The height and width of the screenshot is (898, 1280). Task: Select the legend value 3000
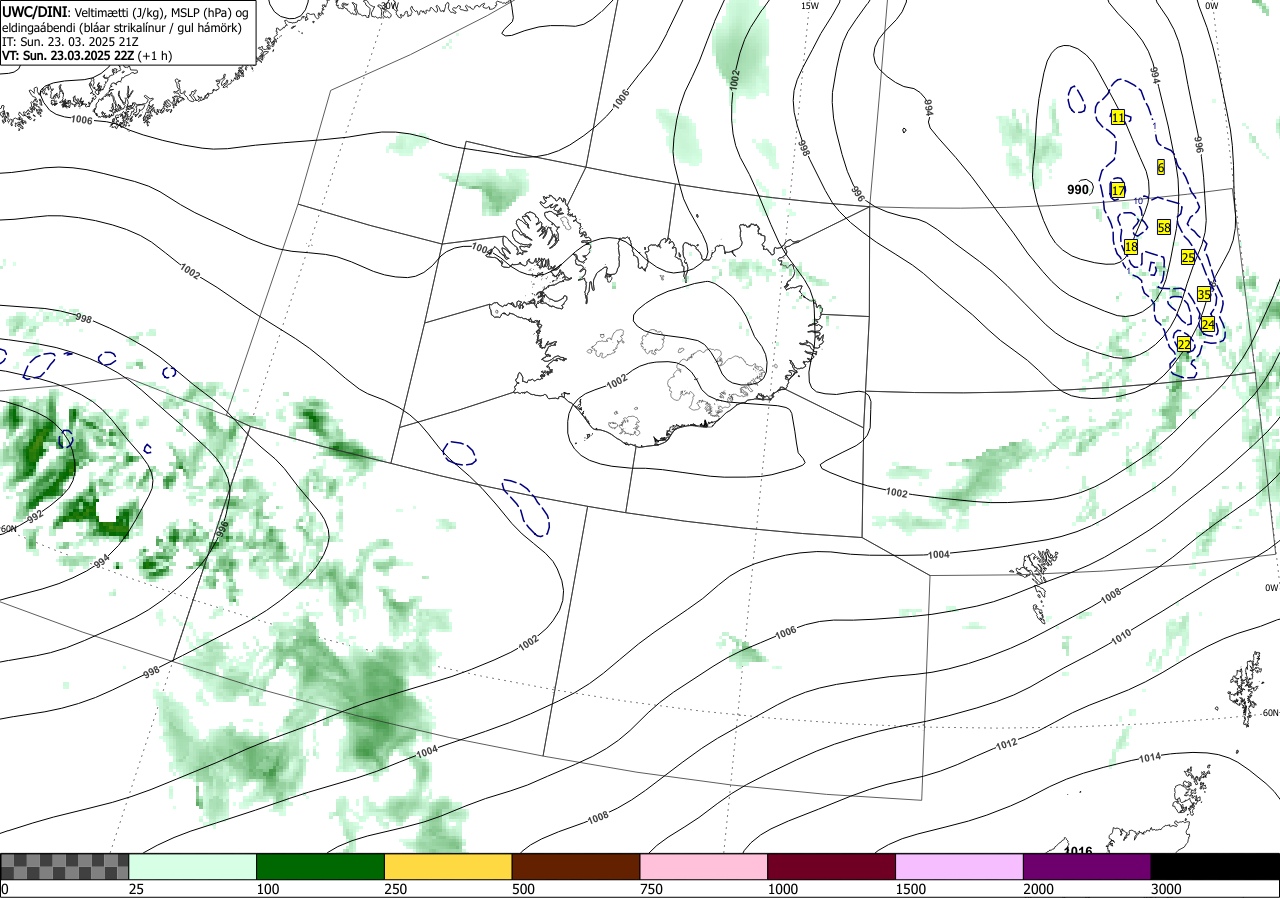(x=1166, y=889)
